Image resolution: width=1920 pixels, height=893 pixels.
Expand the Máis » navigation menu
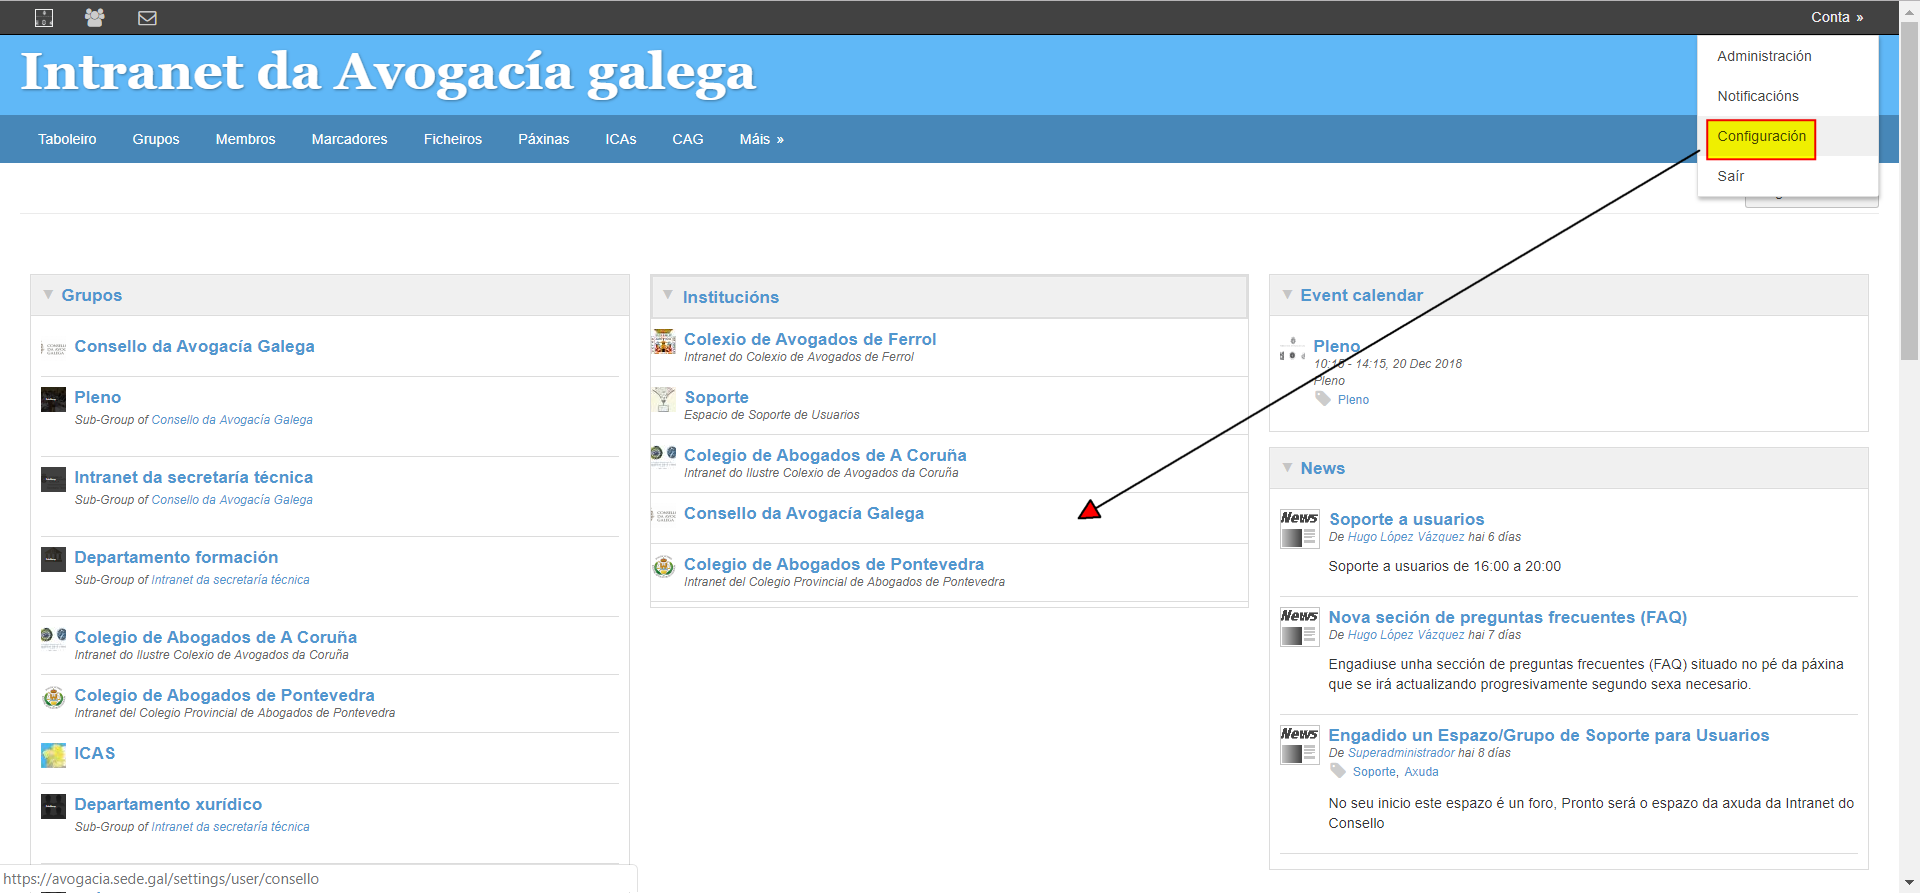pos(761,139)
